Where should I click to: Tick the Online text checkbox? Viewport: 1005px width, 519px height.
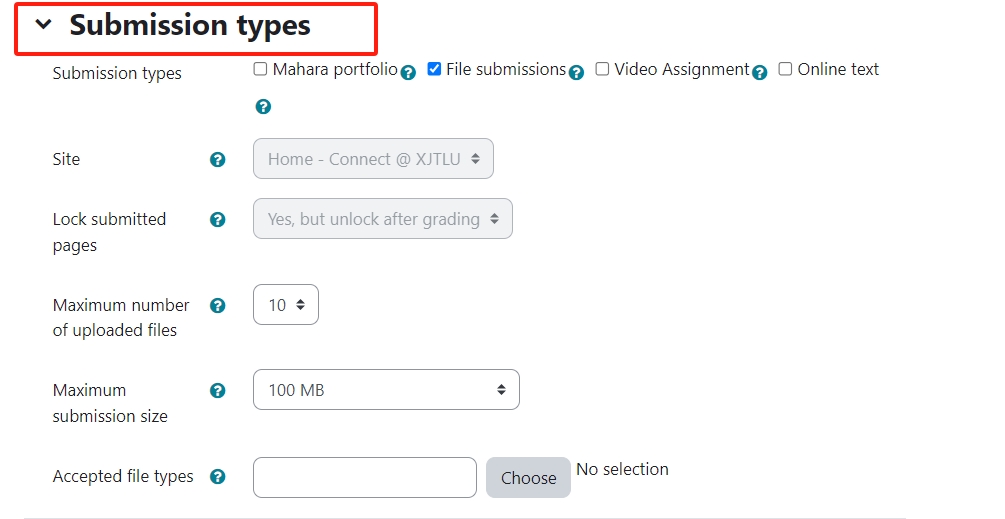coord(785,69)
